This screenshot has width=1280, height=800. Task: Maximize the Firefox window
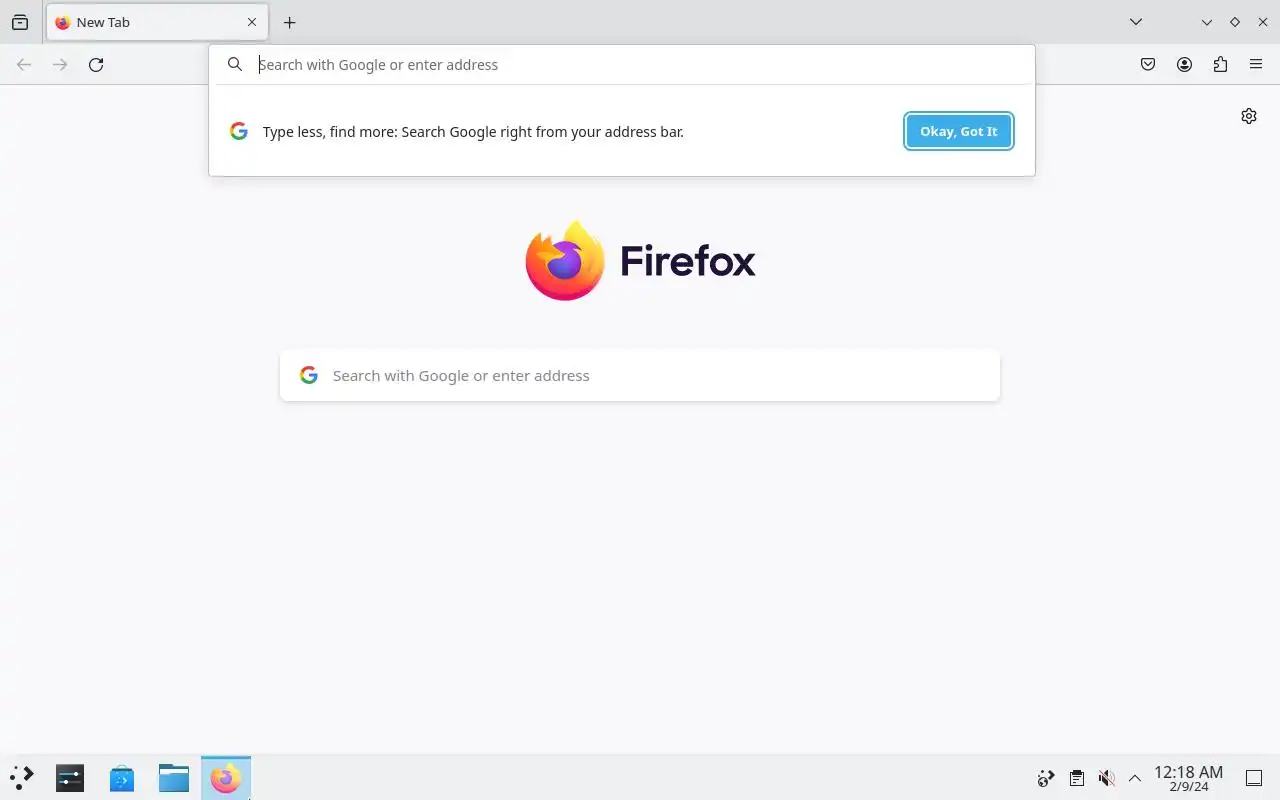[1235, 22]
